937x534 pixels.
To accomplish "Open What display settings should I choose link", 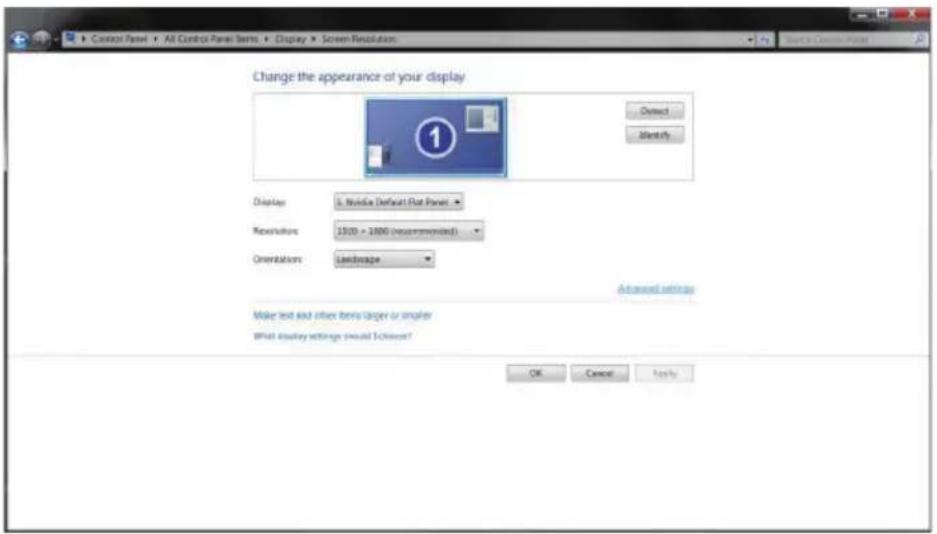I will 332,336.
